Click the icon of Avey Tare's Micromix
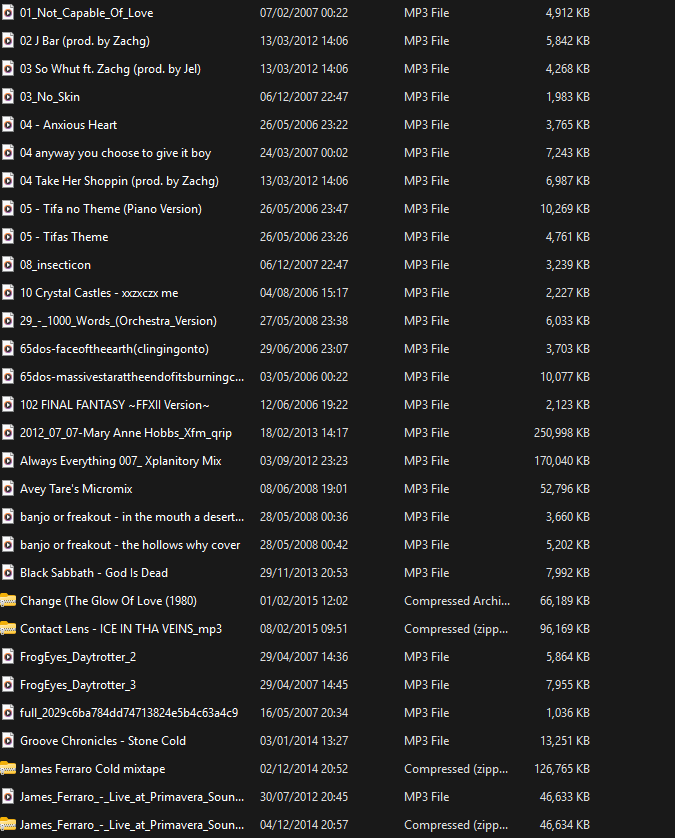Image resolution: width=675 pixels, height=838 pixels. [x=8, y=488]
